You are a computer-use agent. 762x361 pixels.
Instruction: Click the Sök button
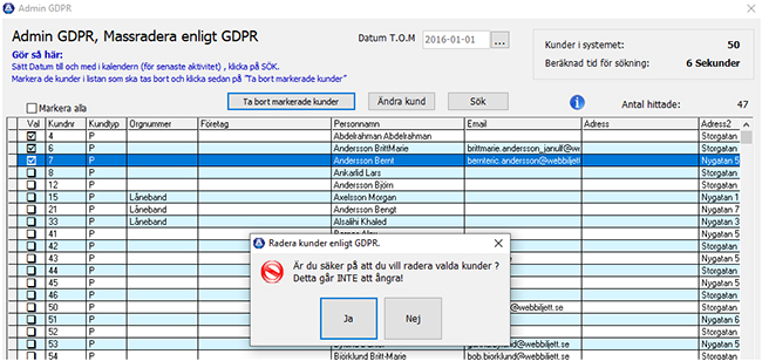click(x=478, y=102)
